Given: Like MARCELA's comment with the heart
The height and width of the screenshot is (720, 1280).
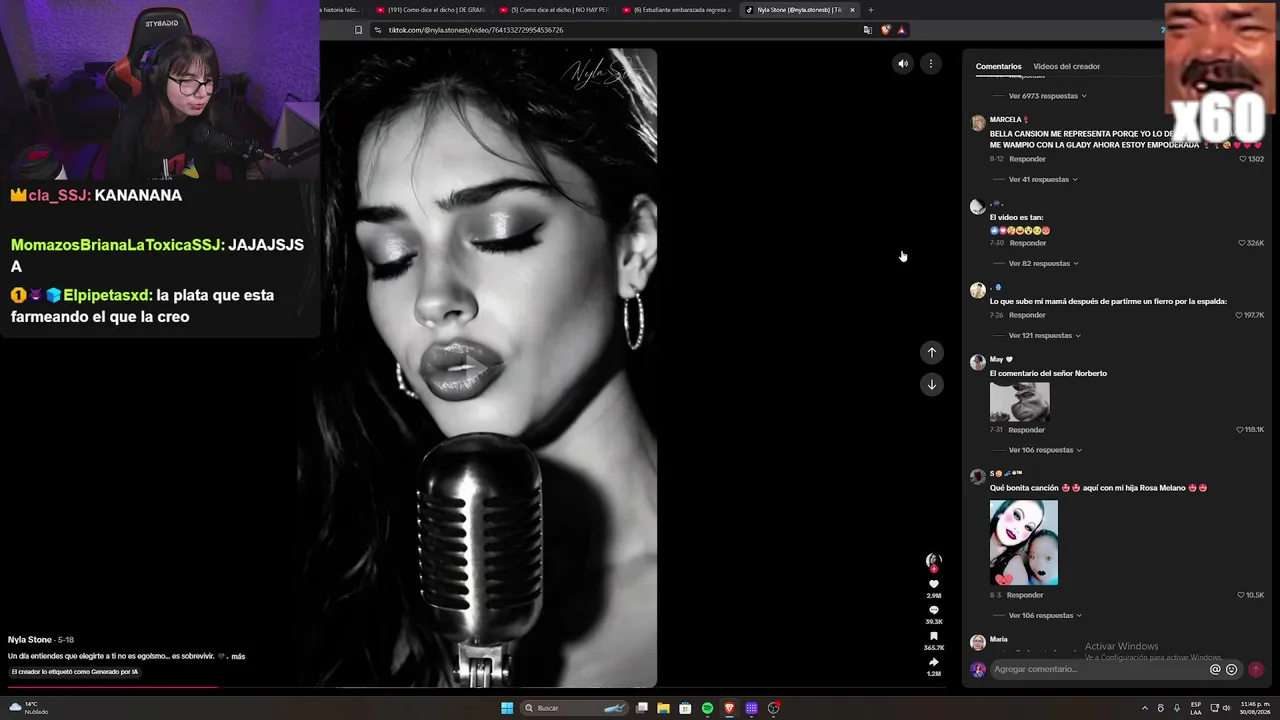Looking at the screenshot, I should 1243,159.
